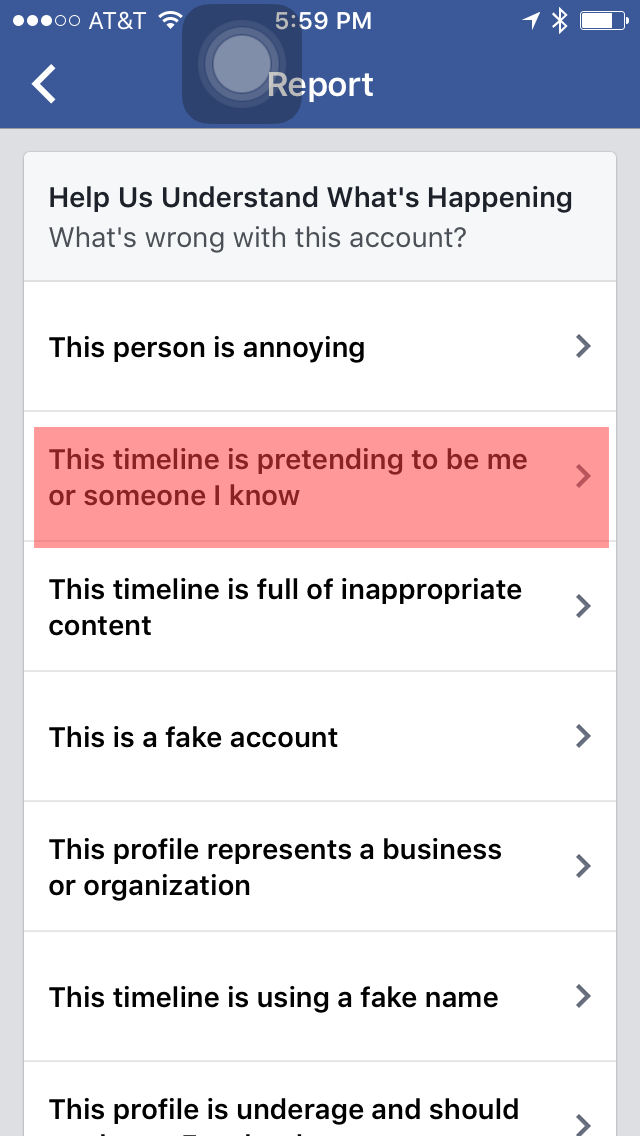The image size is (640, 1136).
Task: Tap the 'Report' page title
Action: tap(322, 85)
